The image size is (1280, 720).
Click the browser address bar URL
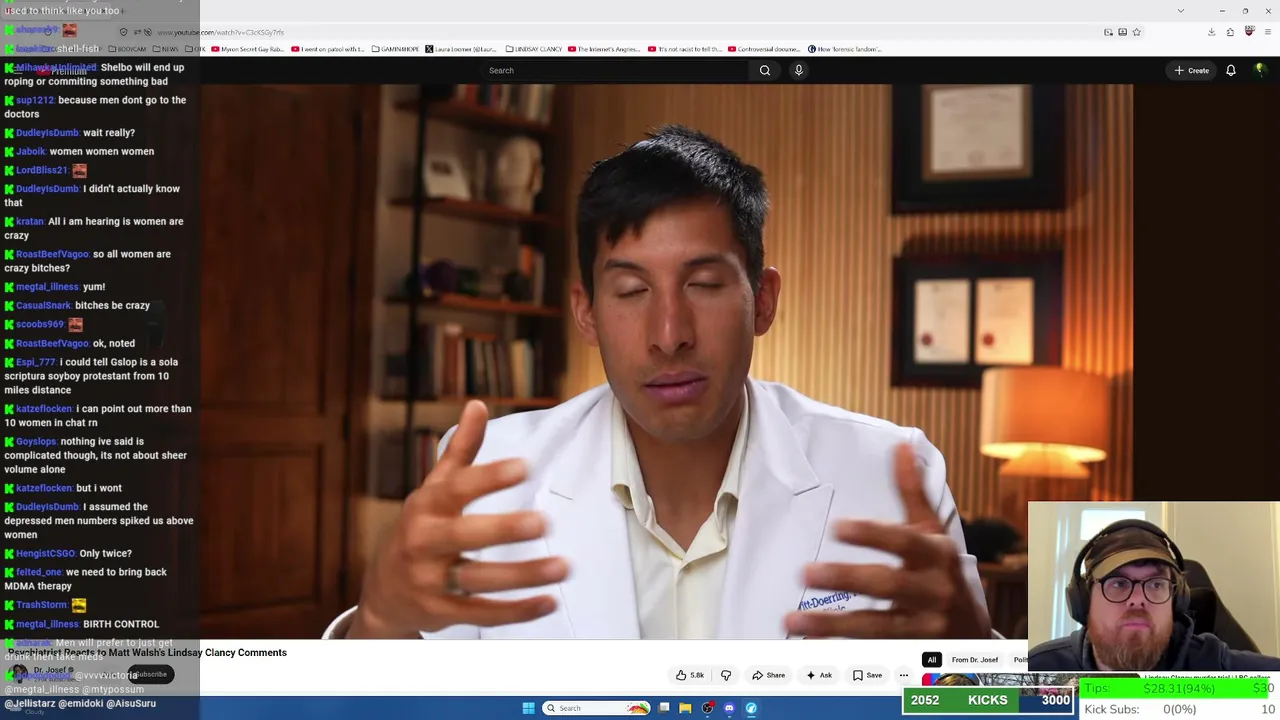(220, 32)
